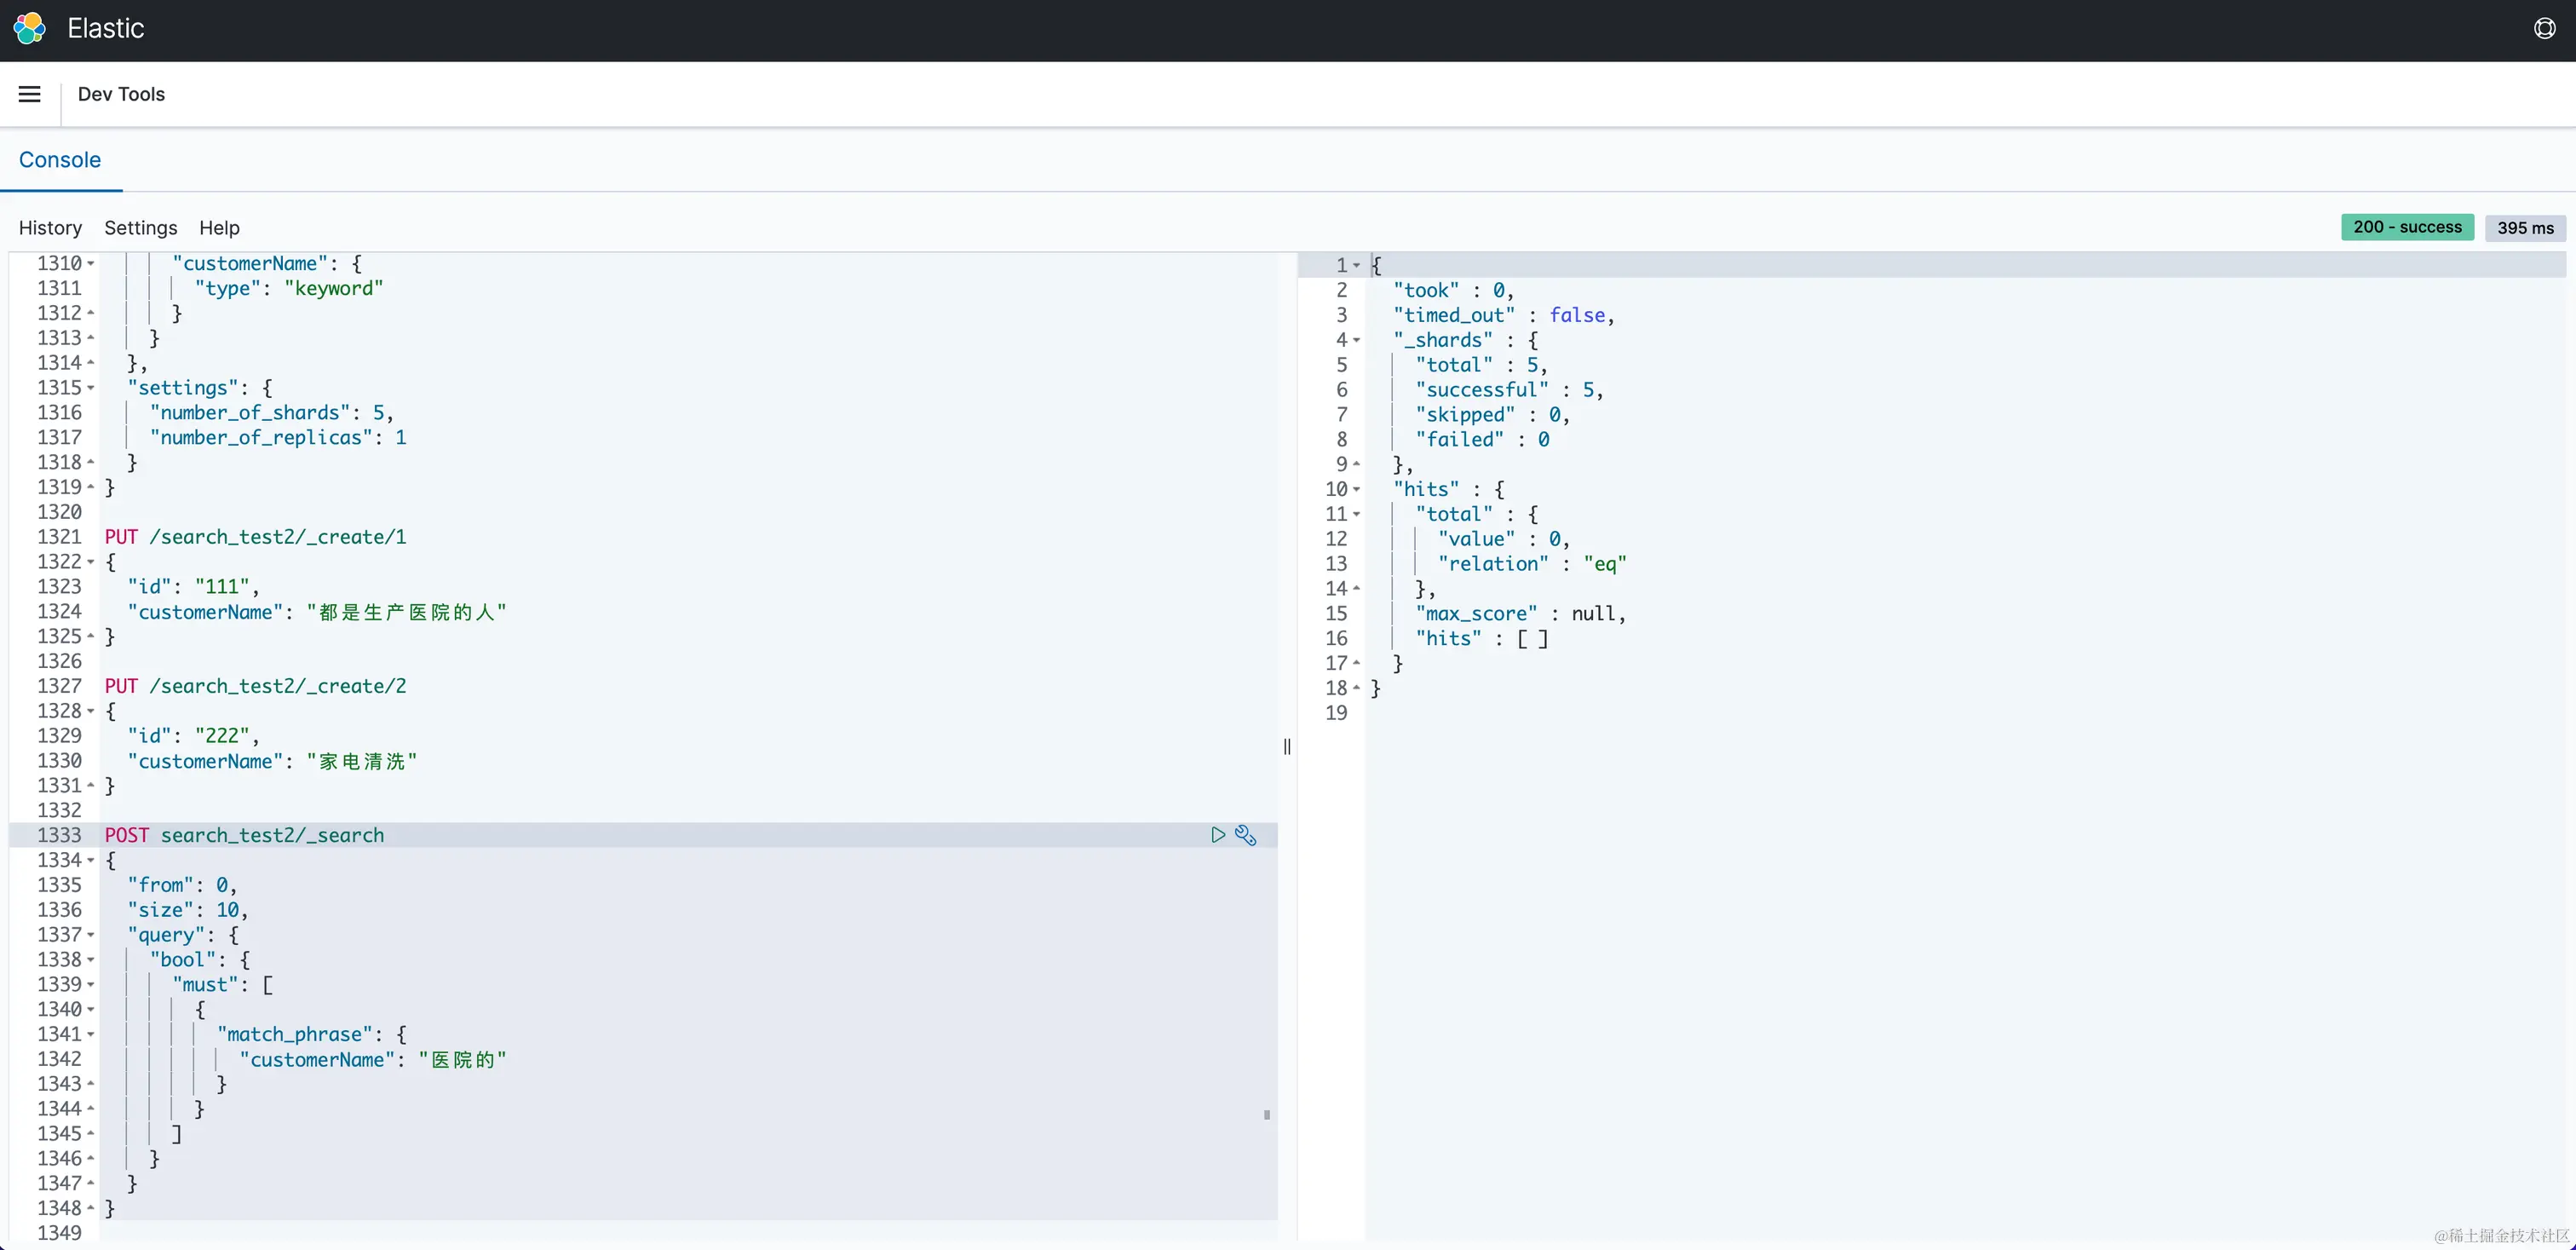
Task: Collapse the query block at line 1337
Action: [91, 935]
